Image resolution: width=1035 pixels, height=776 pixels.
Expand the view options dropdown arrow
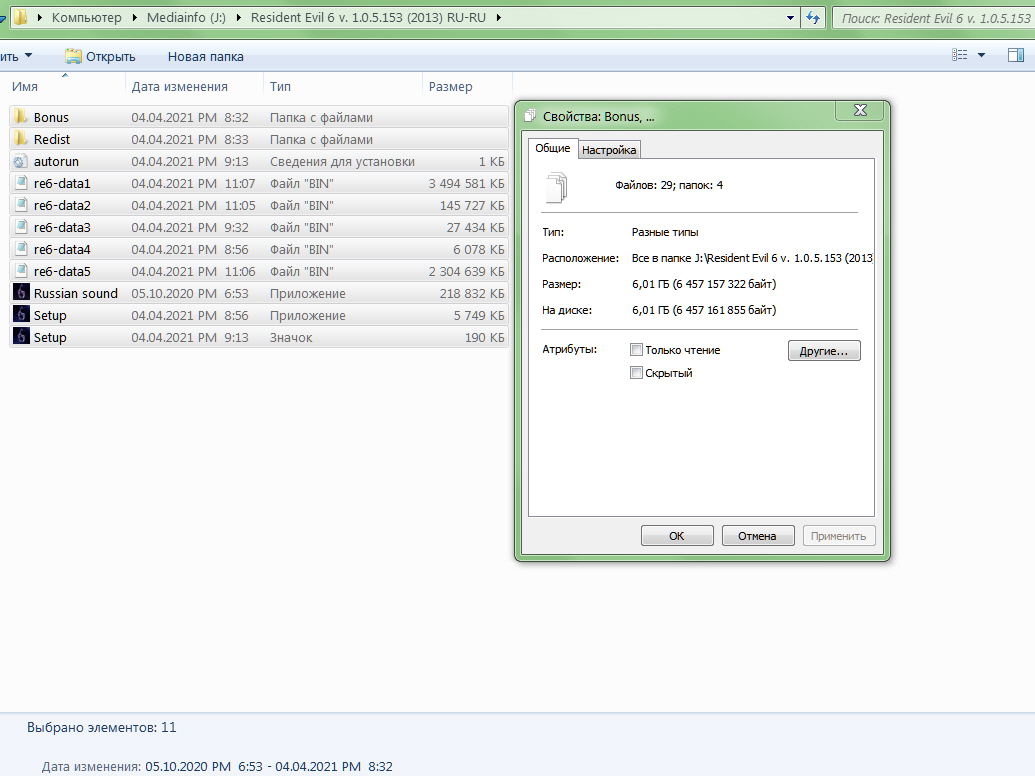(x=982, y=55)
